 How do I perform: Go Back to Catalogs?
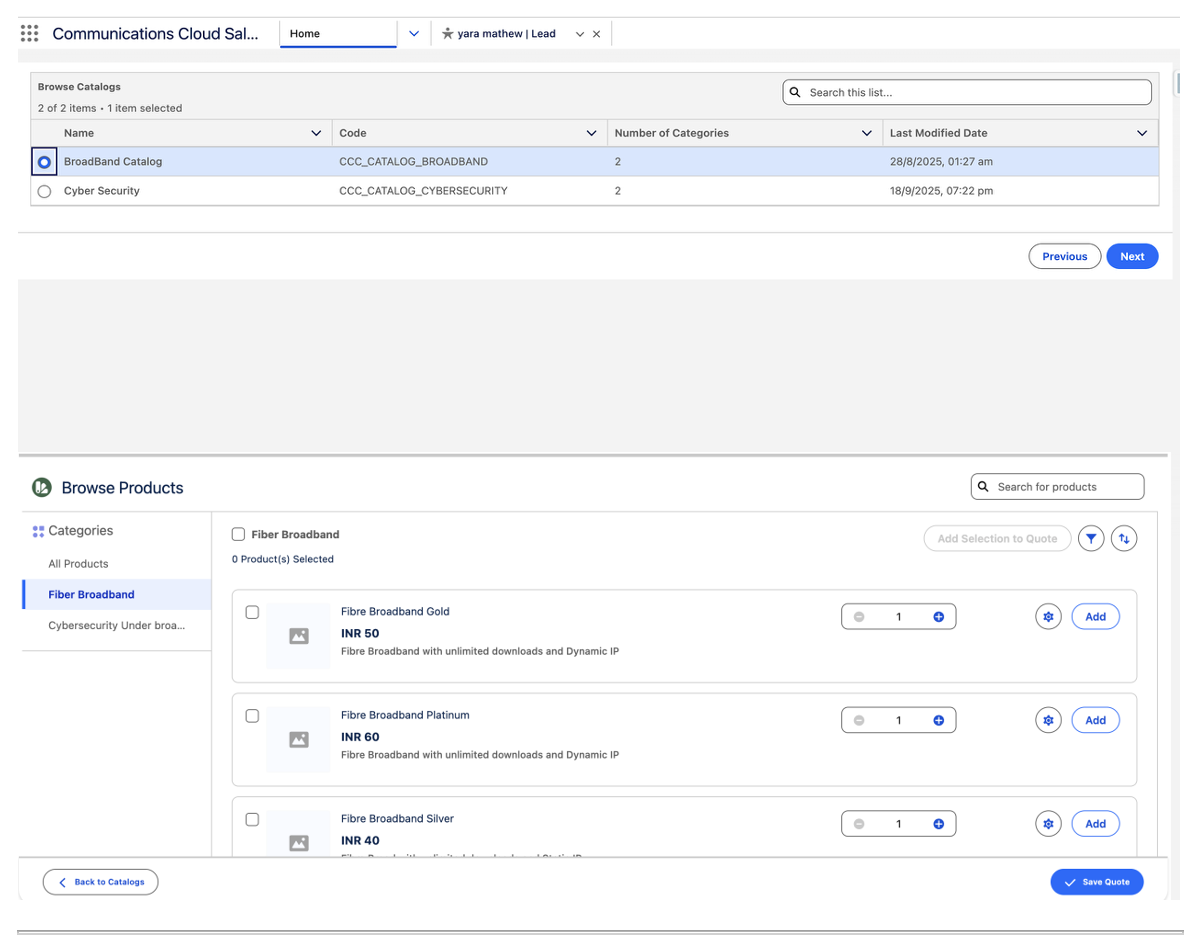100,882
